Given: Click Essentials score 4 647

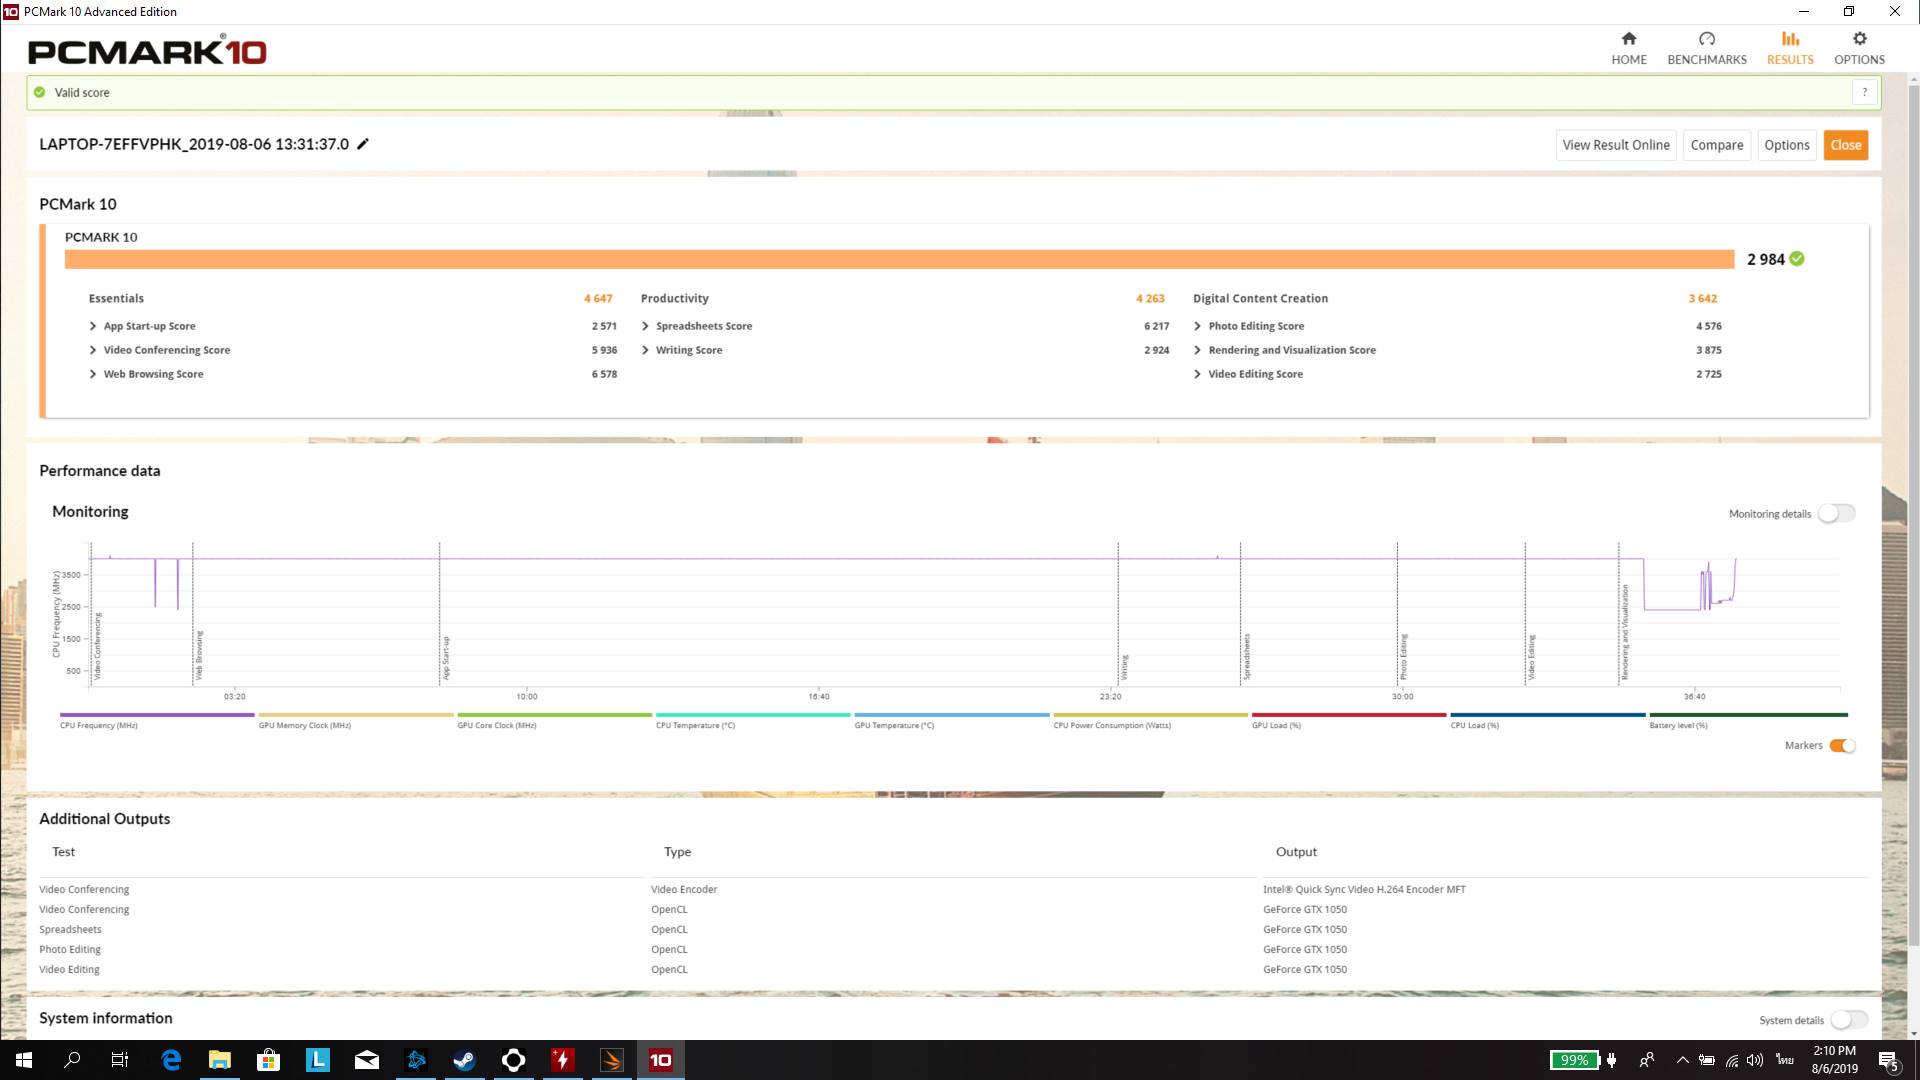Looking at the screenshot, I should (598, 298).
